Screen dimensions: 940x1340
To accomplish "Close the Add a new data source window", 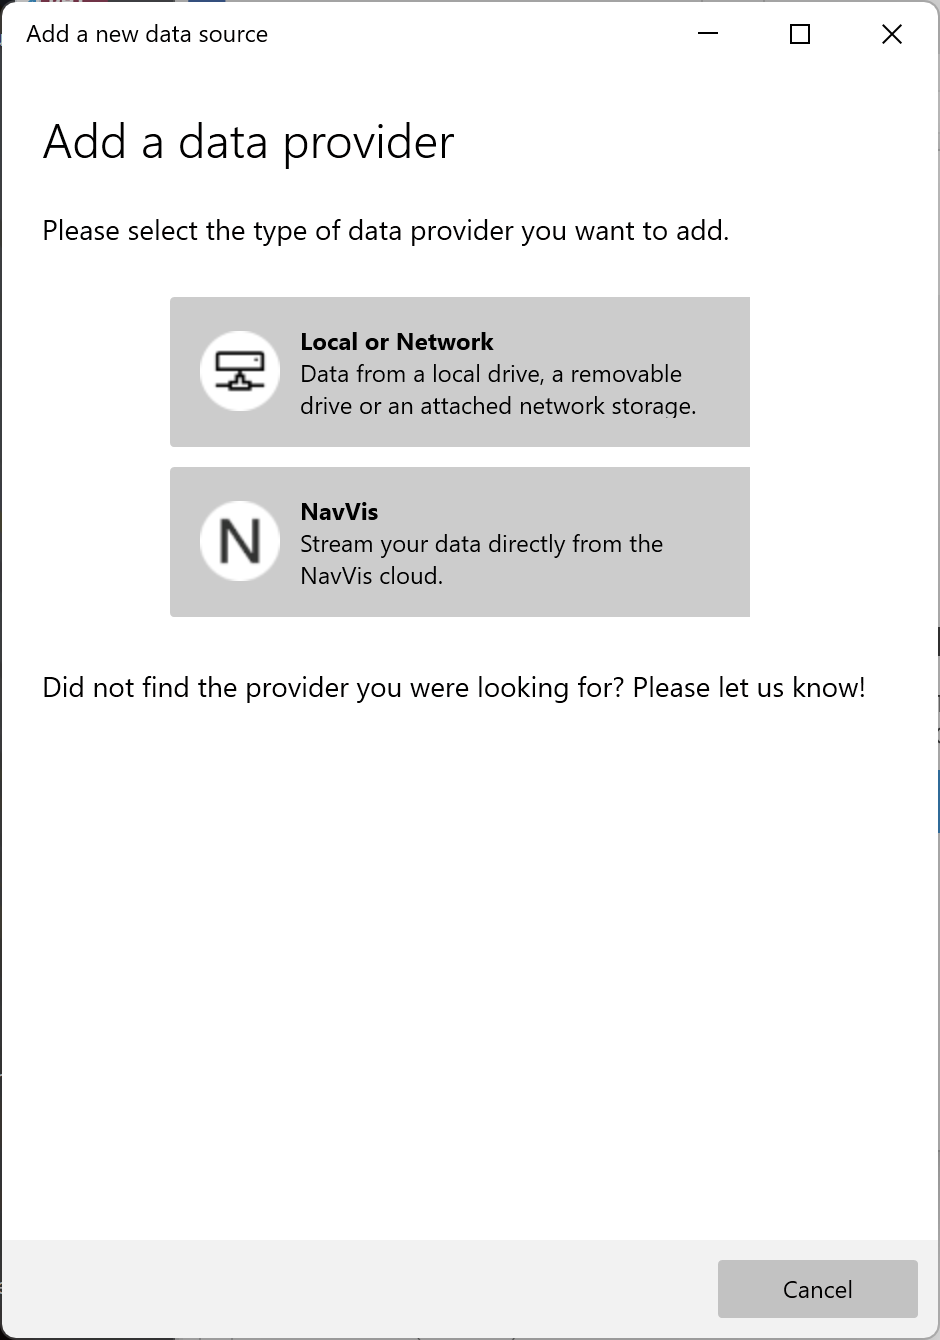I will [x=891, y=34].
